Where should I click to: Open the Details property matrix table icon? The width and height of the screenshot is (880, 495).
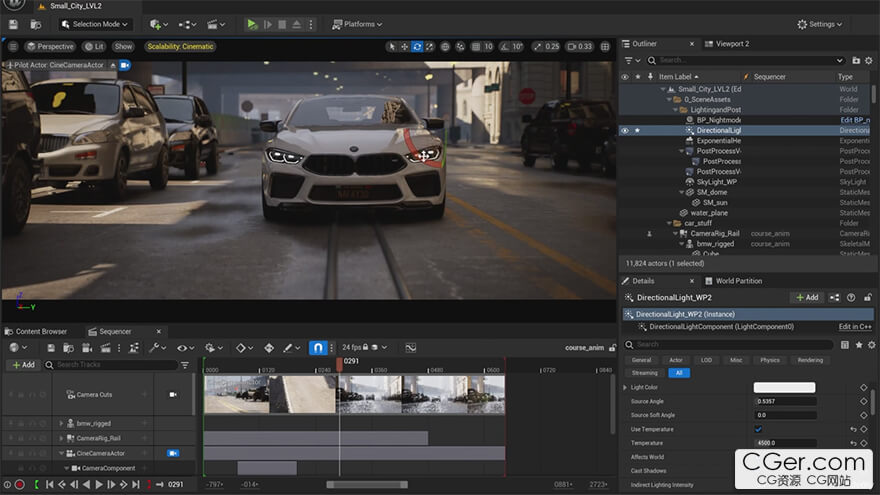coord(845,345)
